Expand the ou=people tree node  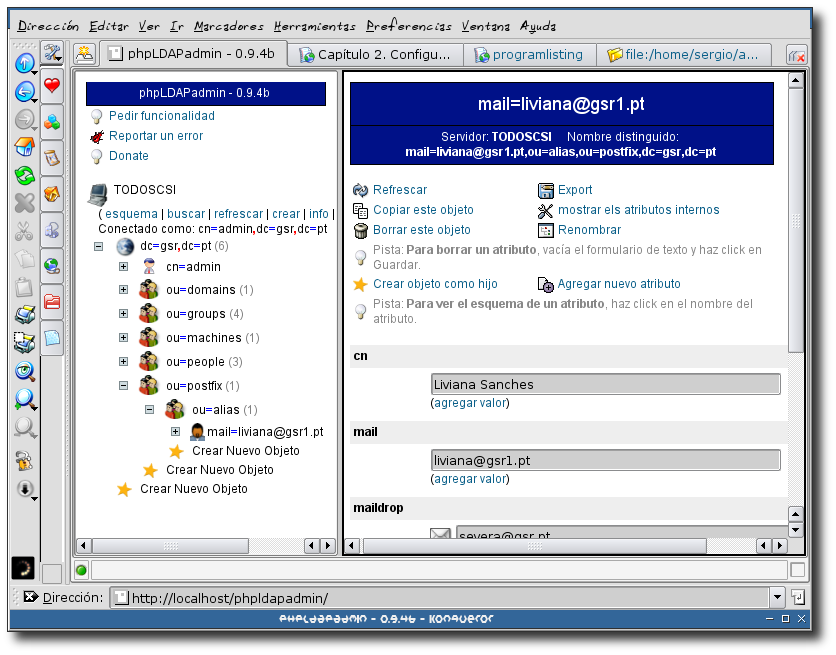123,362
